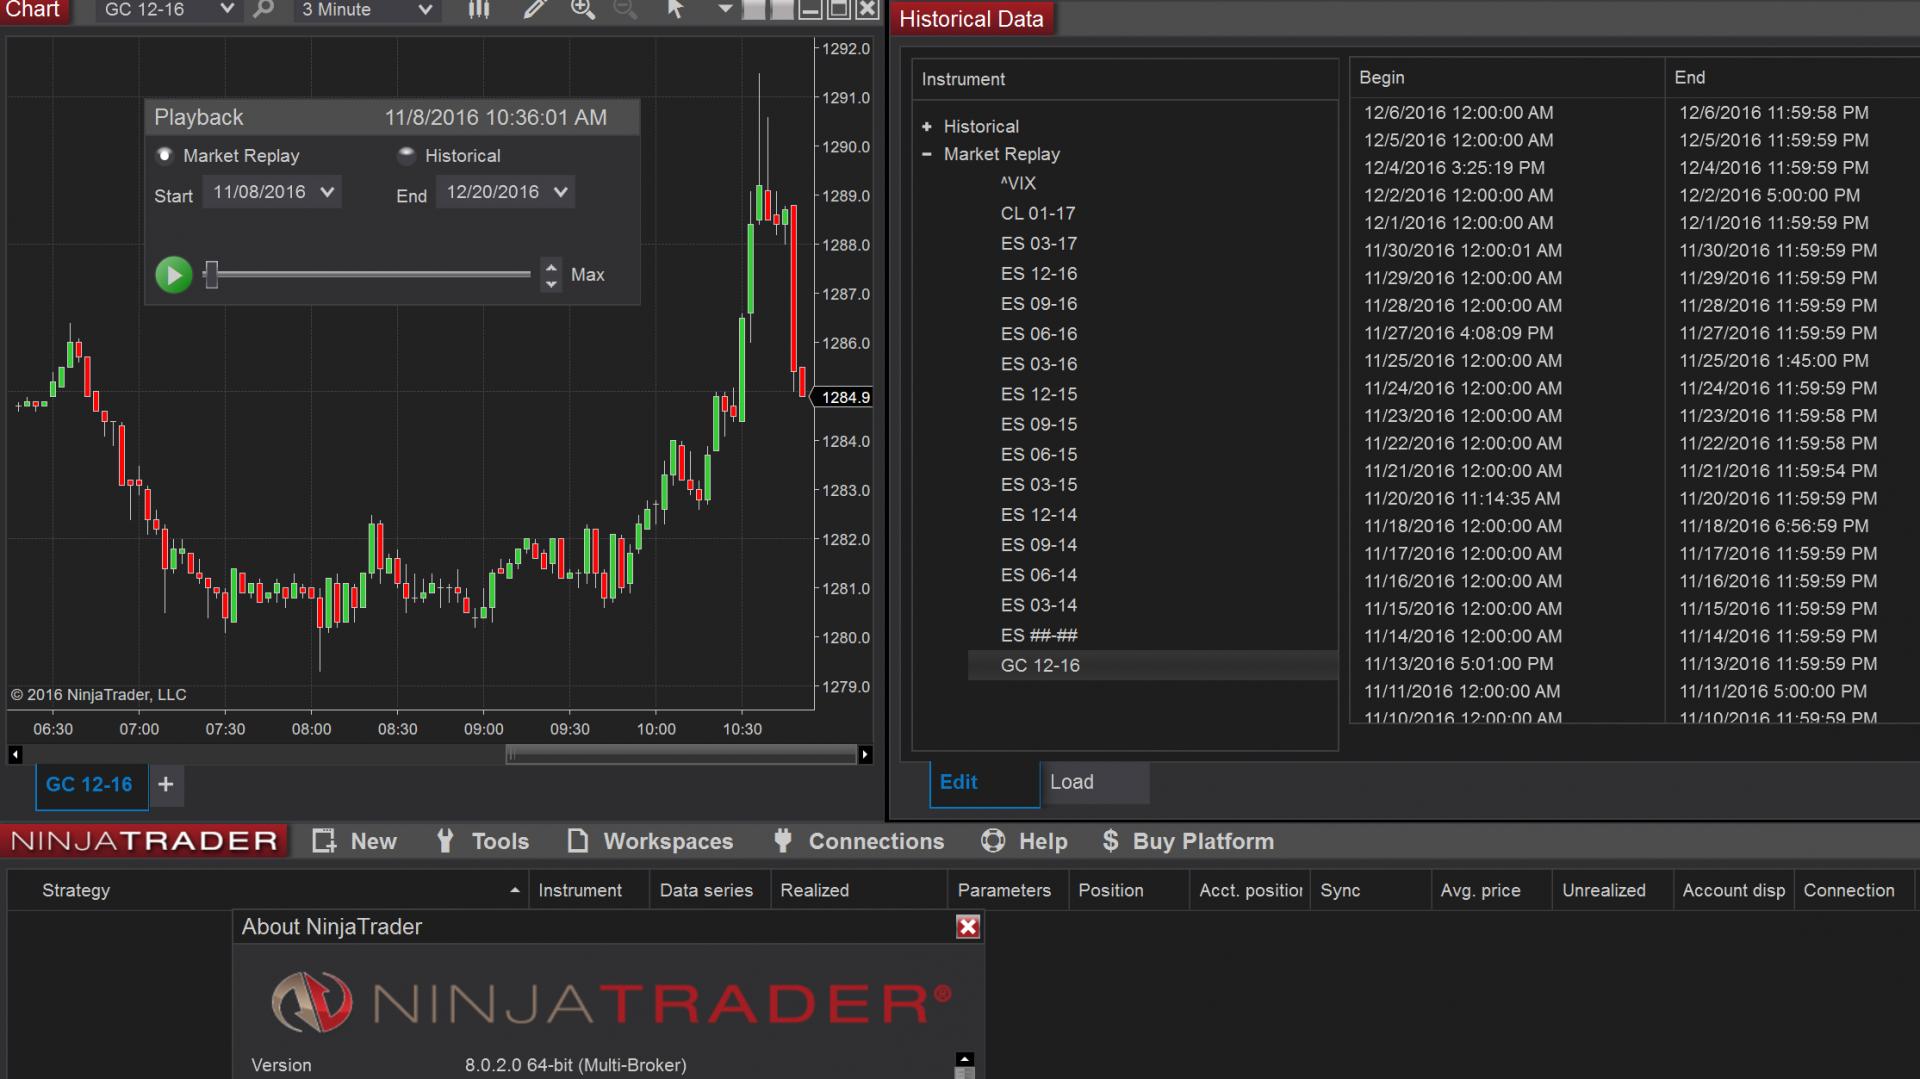
Task: Switch to the Load tab in Historical Data
Action: click(1095, 783)
